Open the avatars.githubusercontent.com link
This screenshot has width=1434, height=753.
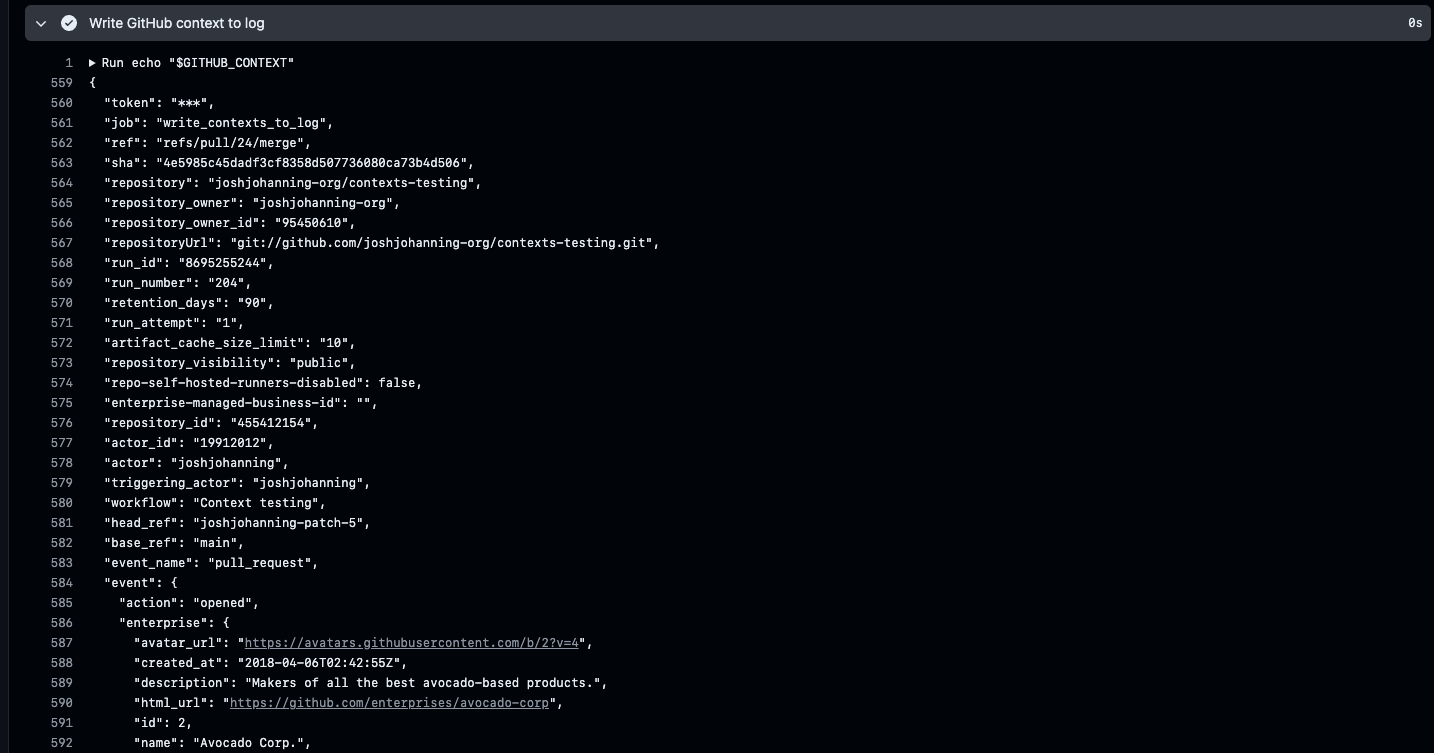tap(411, 643)
